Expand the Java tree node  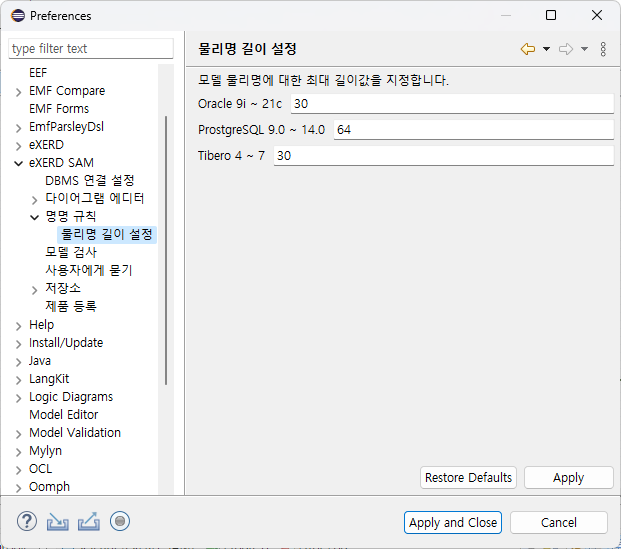[18, 362]
